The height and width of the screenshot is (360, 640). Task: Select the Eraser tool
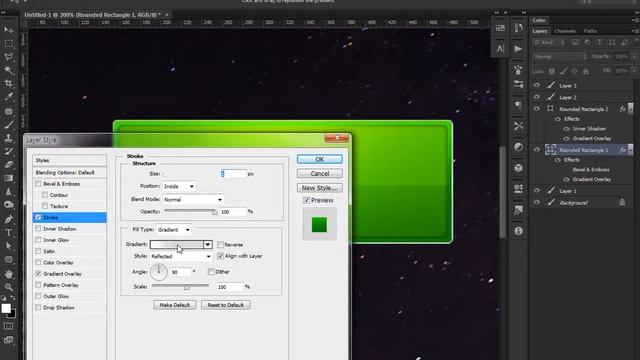(x=9, y=164)
